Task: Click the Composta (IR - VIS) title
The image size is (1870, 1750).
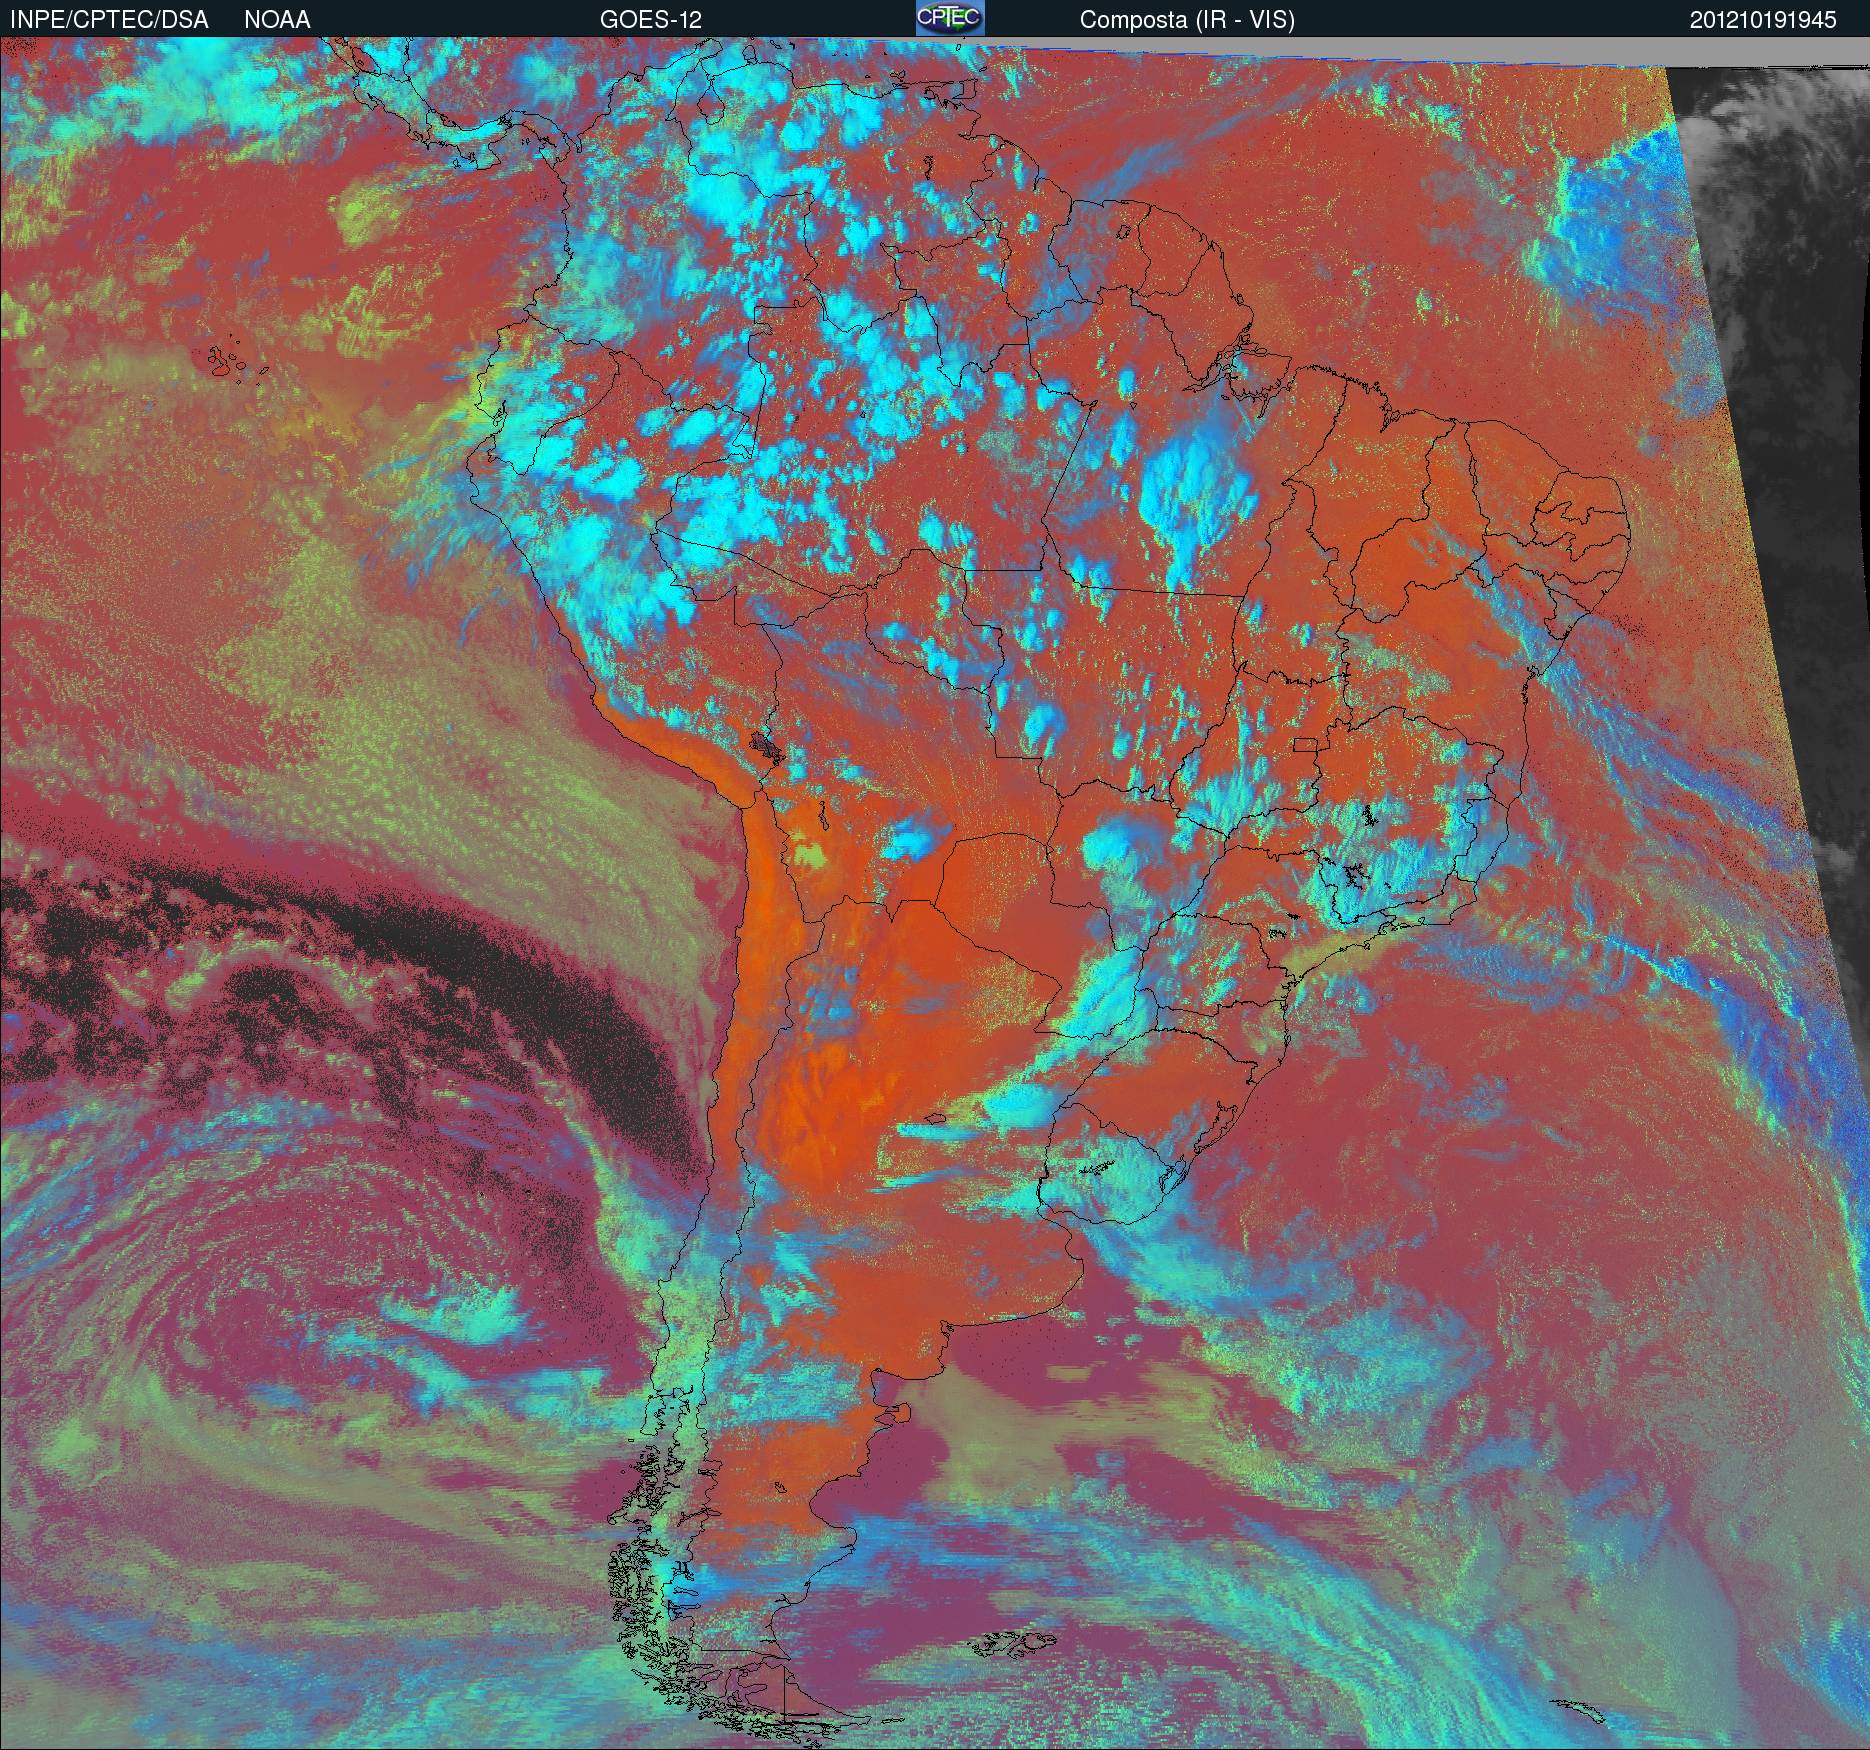Action: (x=1187, y=20)
